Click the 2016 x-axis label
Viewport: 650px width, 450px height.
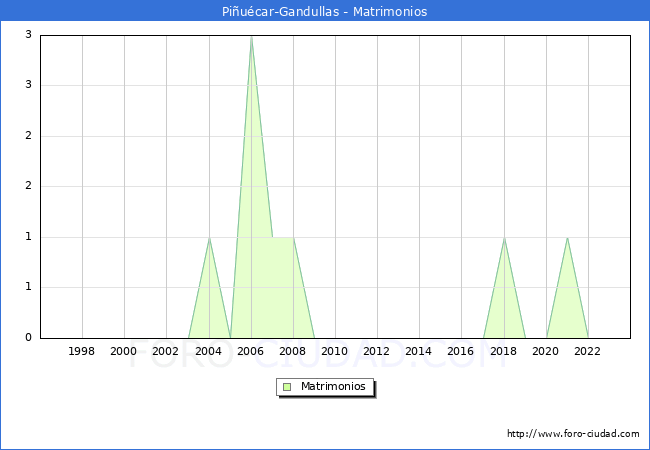point(461,351)
